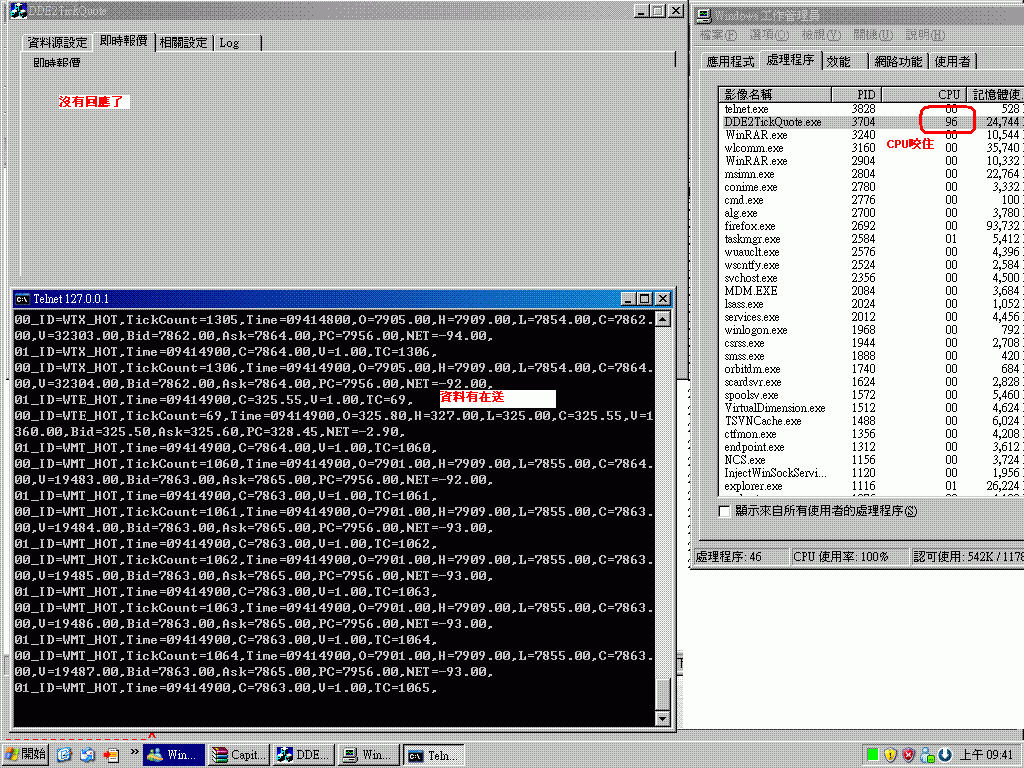
Task: Sort processes by 記憶體使用 column header
Action: click(995, 95)
